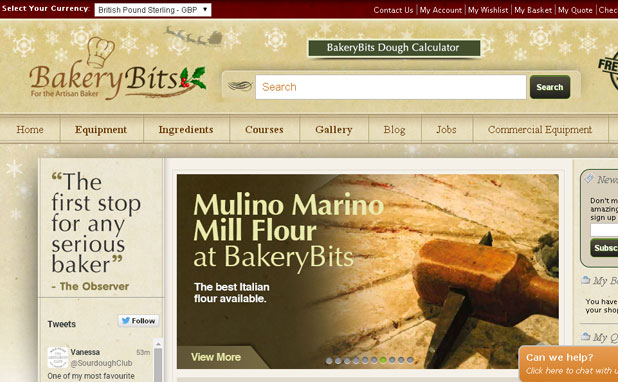Click the basket icon next to My Basket sidebar
Screen dimensions: 618x382
[x=586, y=280]
